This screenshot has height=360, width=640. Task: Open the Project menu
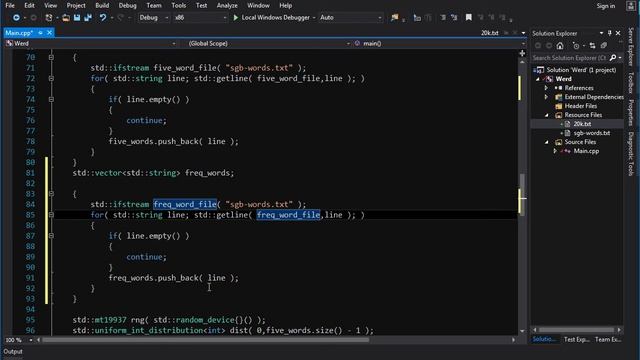(76, 6)
